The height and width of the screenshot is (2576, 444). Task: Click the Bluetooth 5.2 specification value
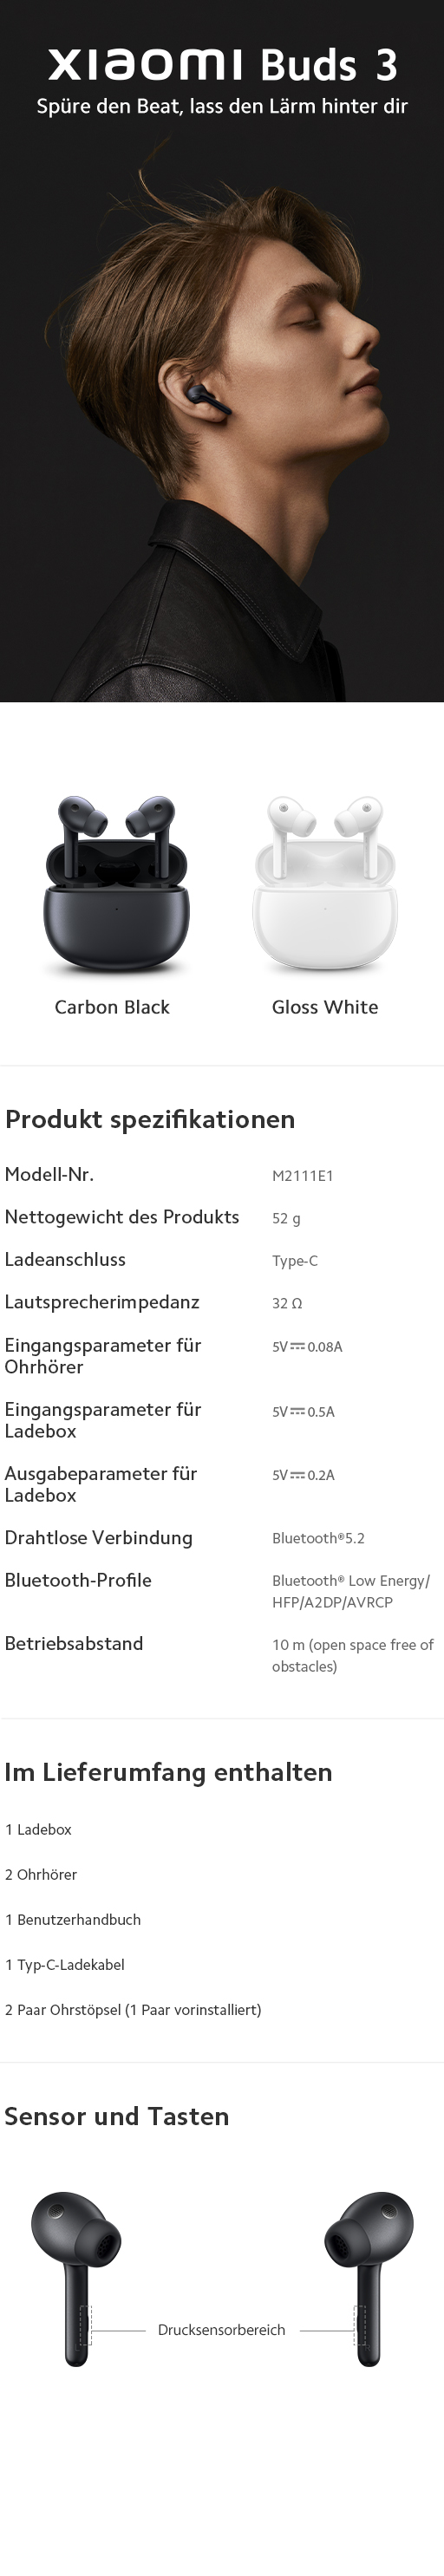tap(318, 1538)
